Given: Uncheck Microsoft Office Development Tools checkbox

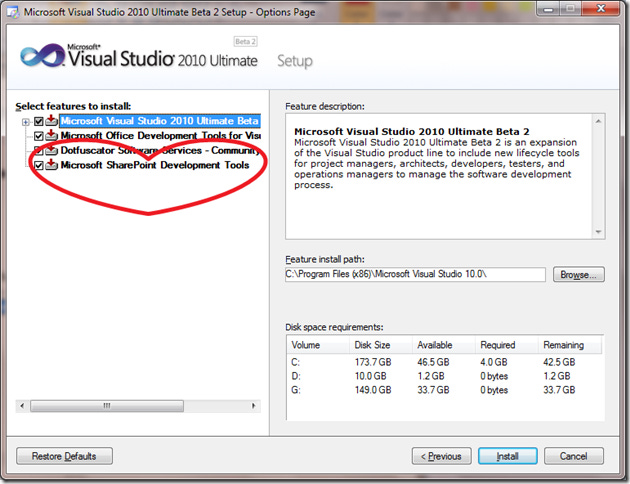Looking at the screenshot, I should point(39,136).
